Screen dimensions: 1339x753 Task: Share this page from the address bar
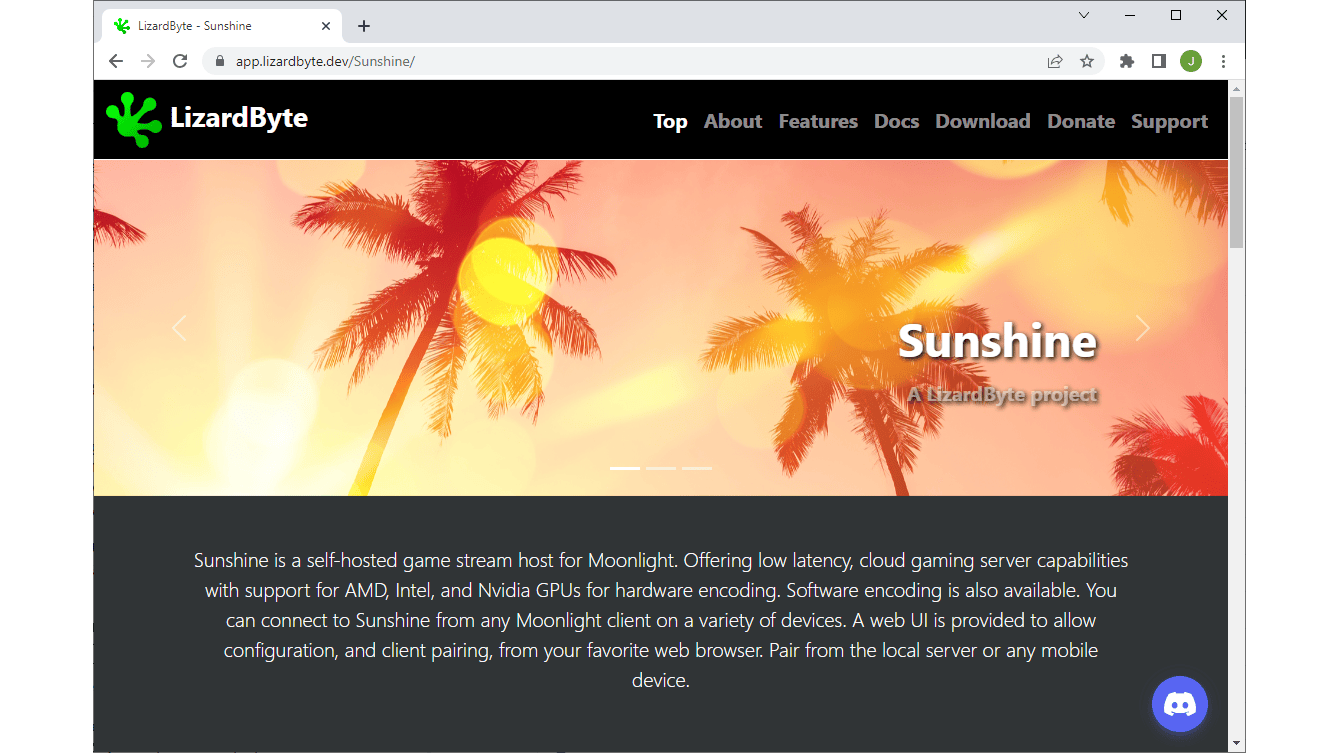1055,61
